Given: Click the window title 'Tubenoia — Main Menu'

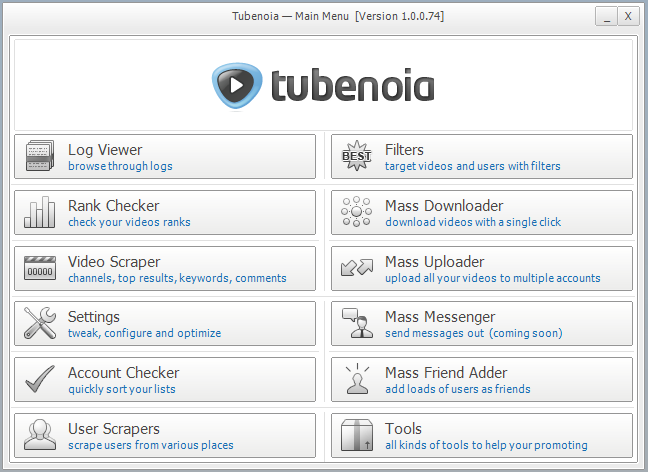Looking at the screenshot, I should (291, 16).
